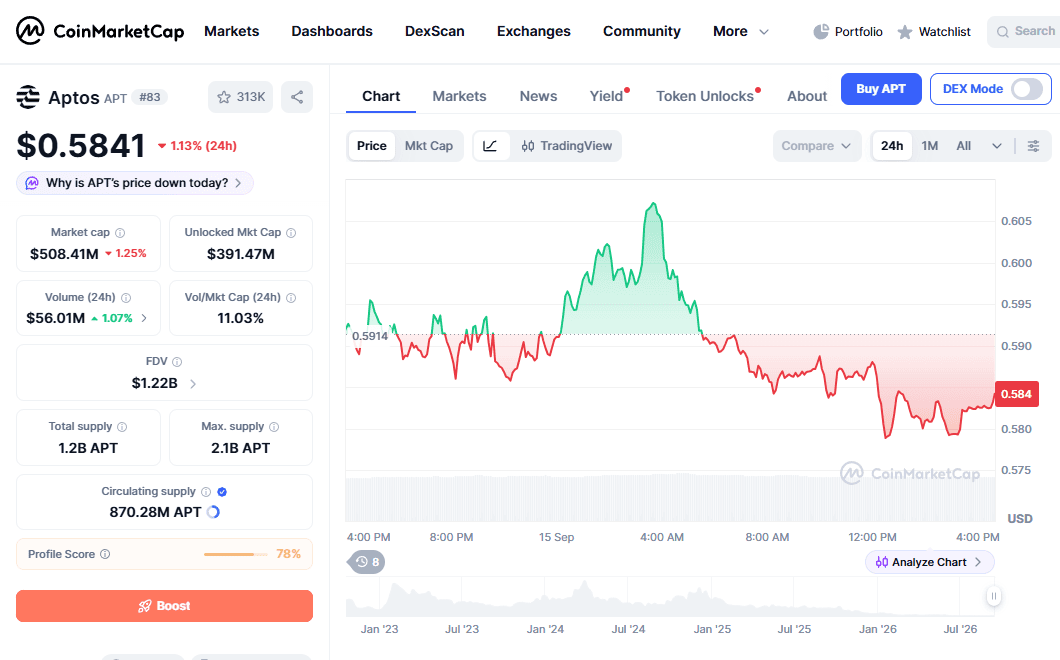1060x660 pixels.
Task: Open DexScan in the top navigation
Action: pos(435,32)
